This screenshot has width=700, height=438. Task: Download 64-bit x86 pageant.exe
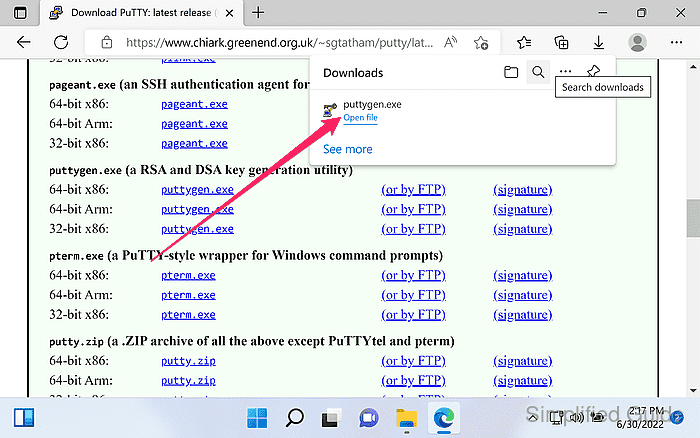coord(194,104)
